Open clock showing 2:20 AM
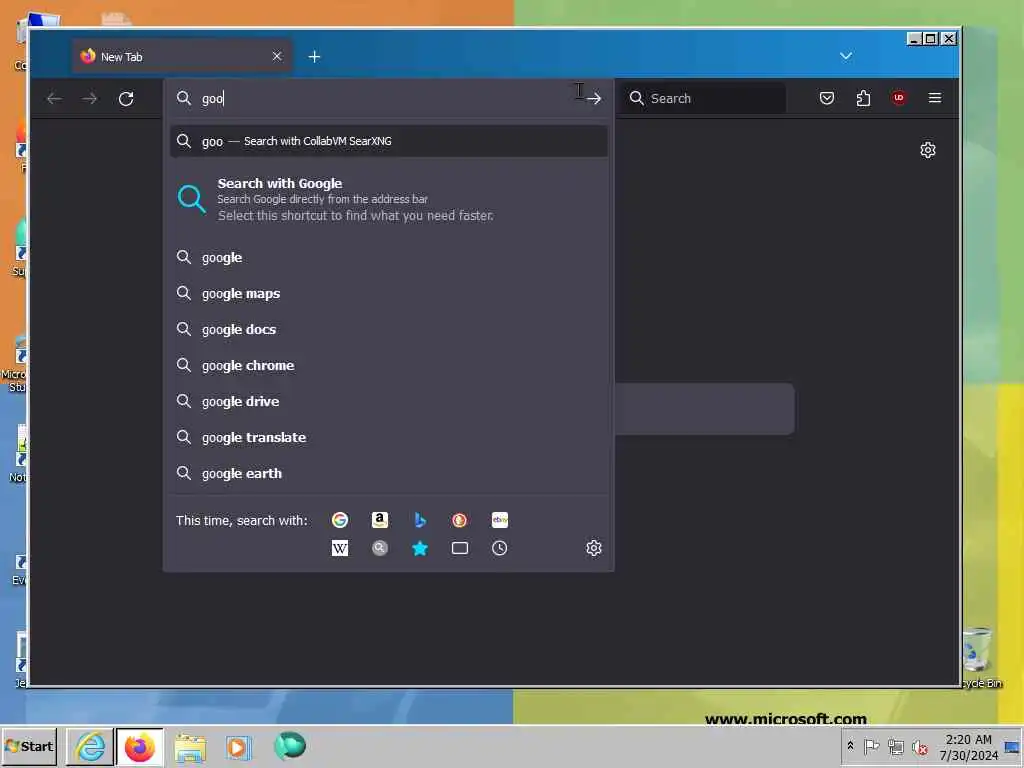 (x=968, y=747)
